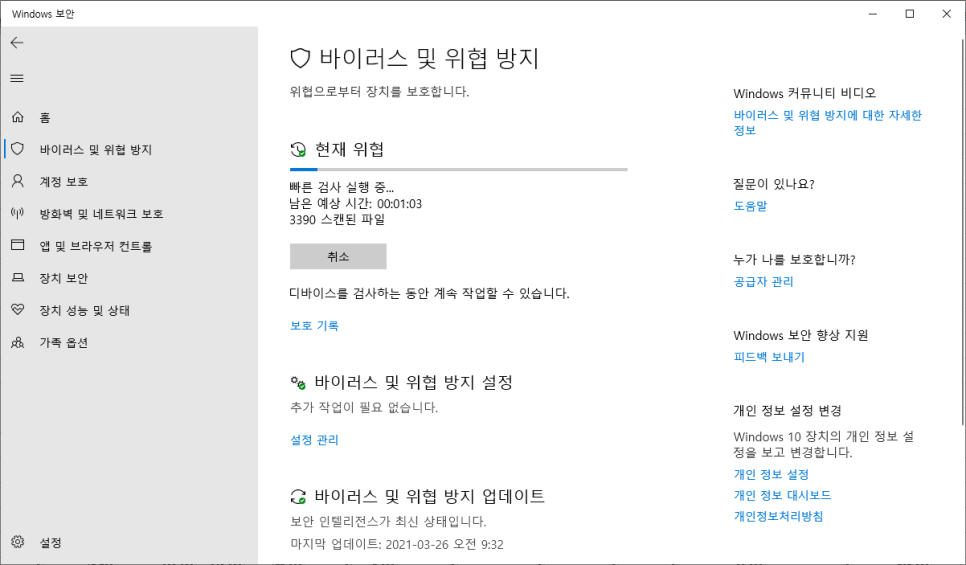Minimize the Windows 보안 window
Image resolution: width=966 pixels, height=565 pixels.
coord(872,14)
